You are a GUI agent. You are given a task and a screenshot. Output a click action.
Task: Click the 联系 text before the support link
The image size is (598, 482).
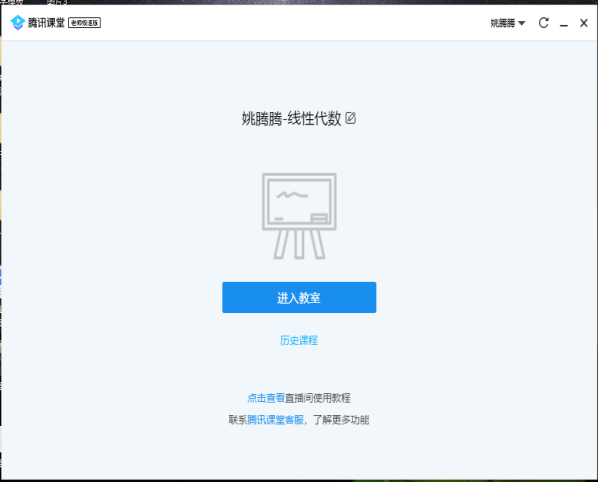(x=238, y=420)
